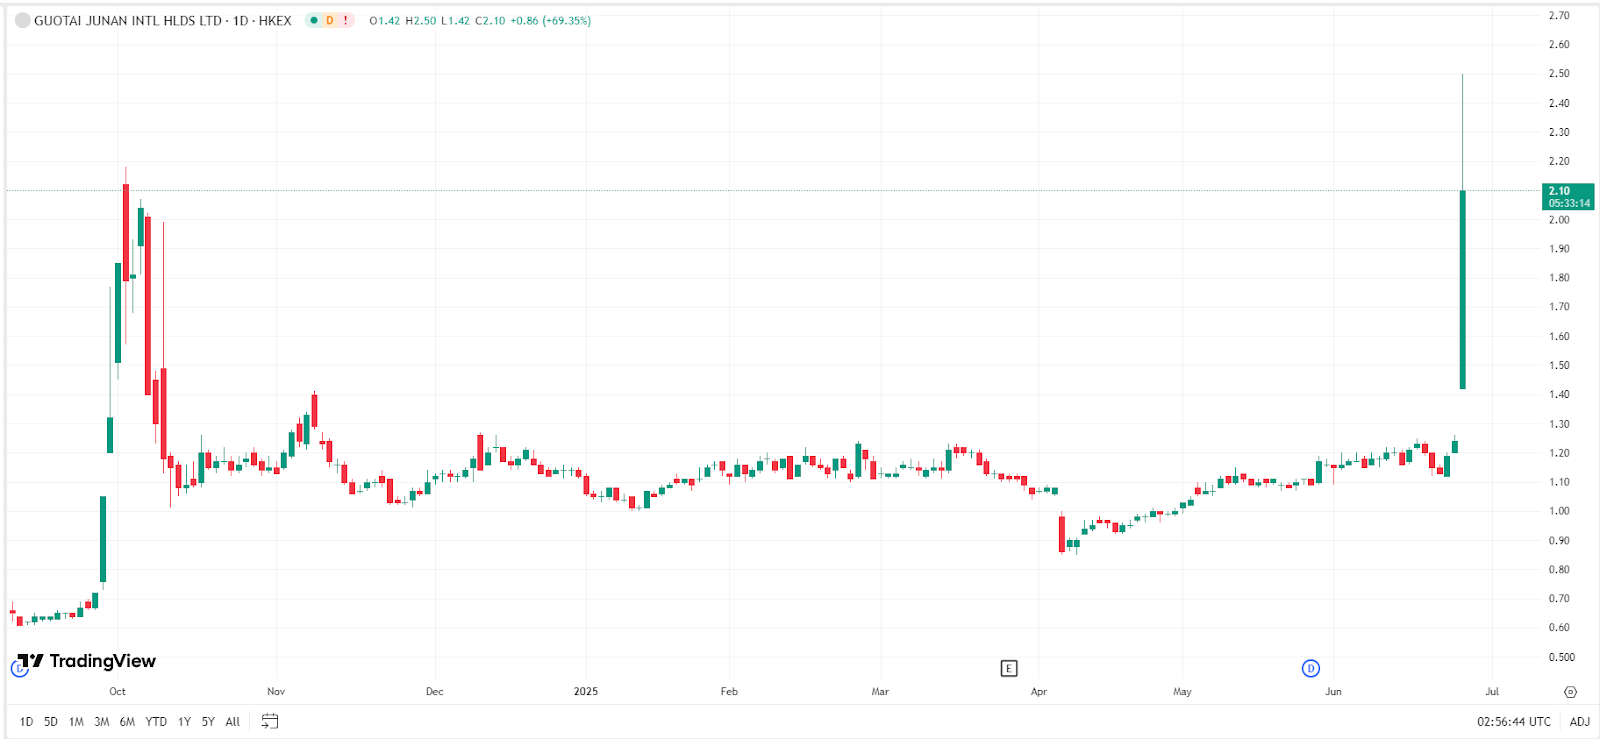The height and width of the screenshot is (739, 1600).
Task: Open the timezone selector showing 02:56:44 UTC
Action: point(1512,721)
